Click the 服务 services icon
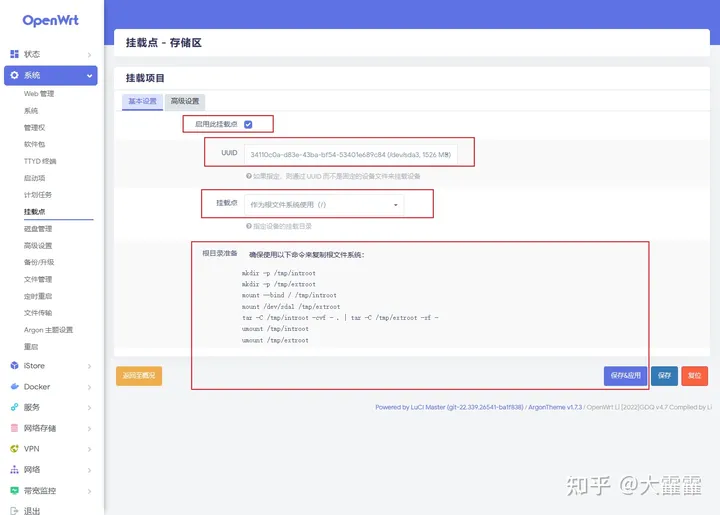720x515 pixels. pos(14,407)
